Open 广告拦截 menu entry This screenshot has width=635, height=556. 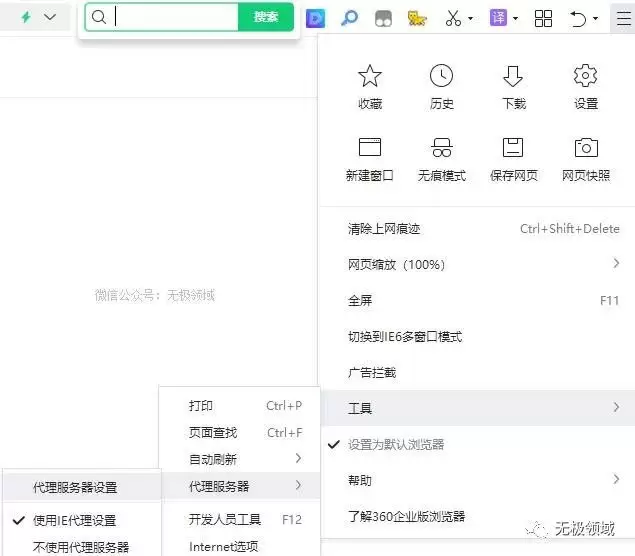click(x=478, y=372)
